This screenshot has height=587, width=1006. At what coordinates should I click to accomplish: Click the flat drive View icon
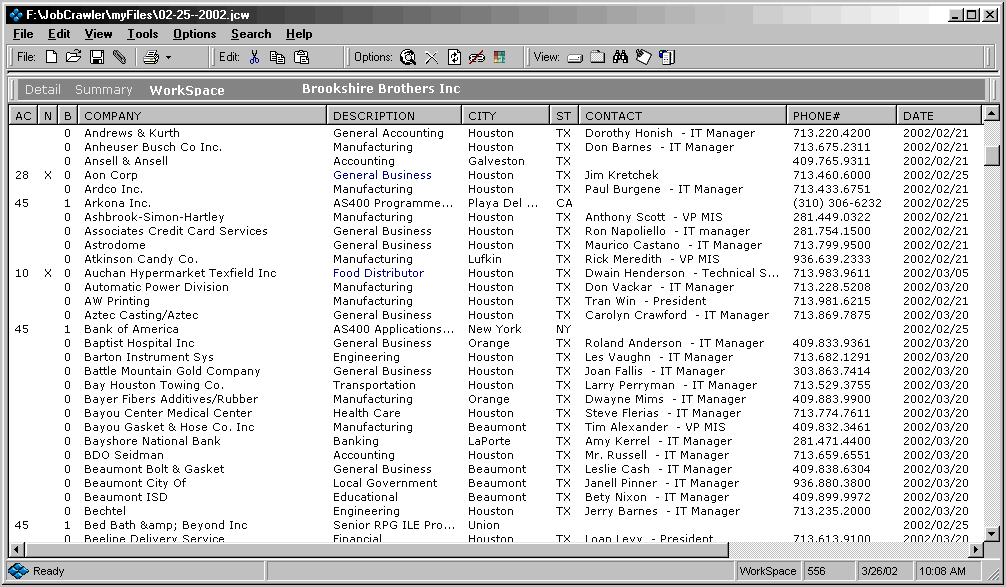(x=575, y=58)
